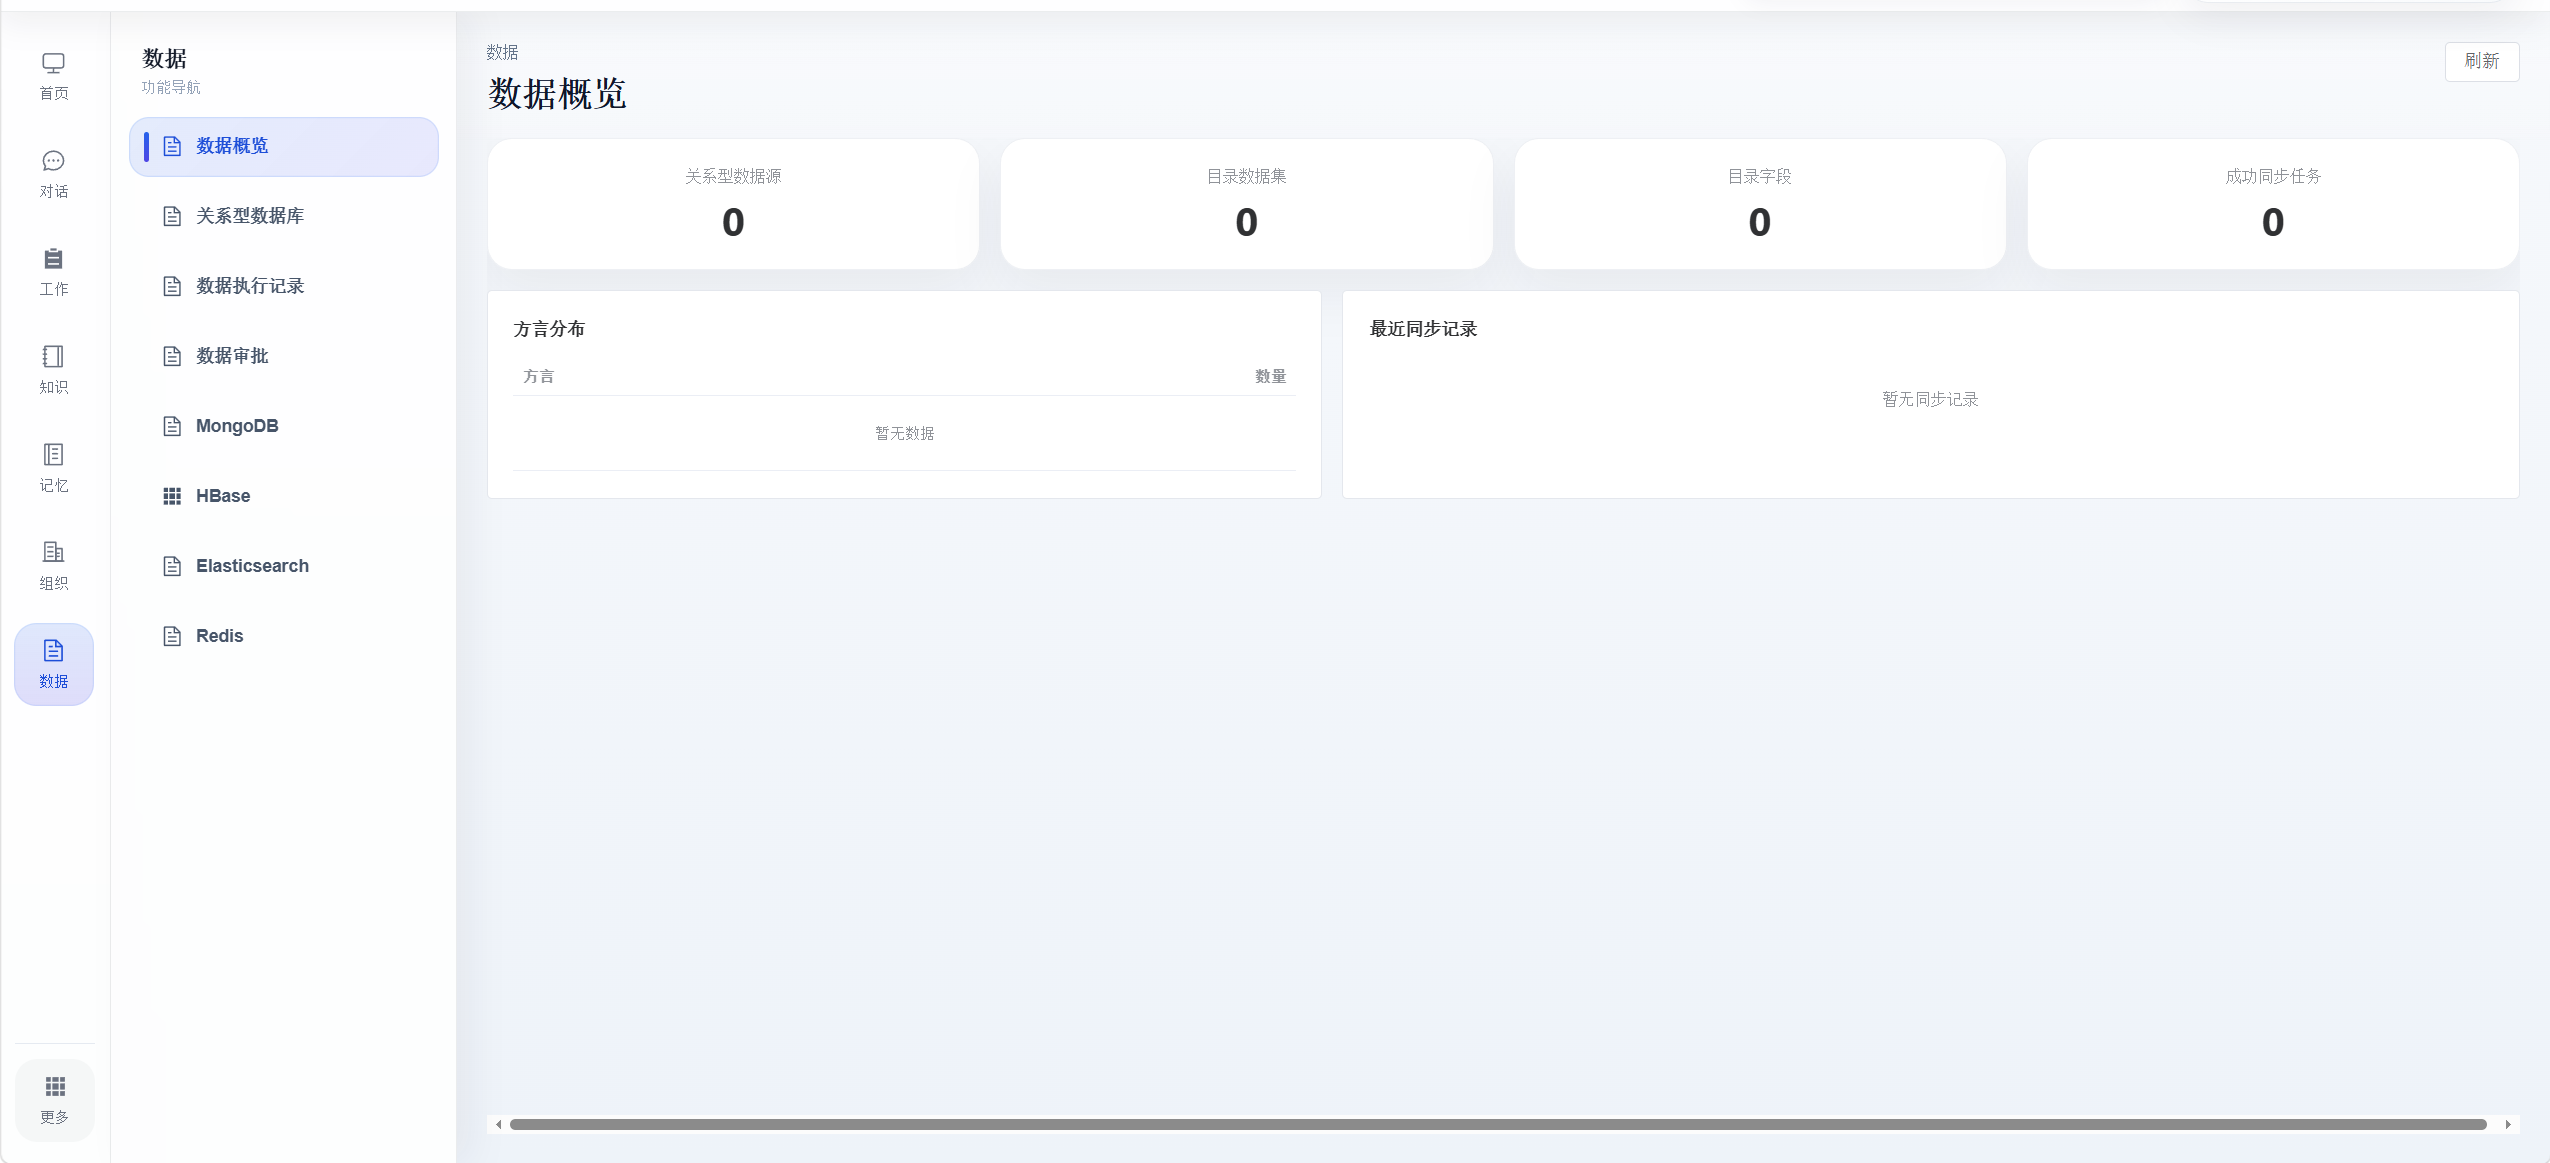This screenshot has width=2550, height=1163.
Task: Click the 方言 column header
Action: pos(538,376)
